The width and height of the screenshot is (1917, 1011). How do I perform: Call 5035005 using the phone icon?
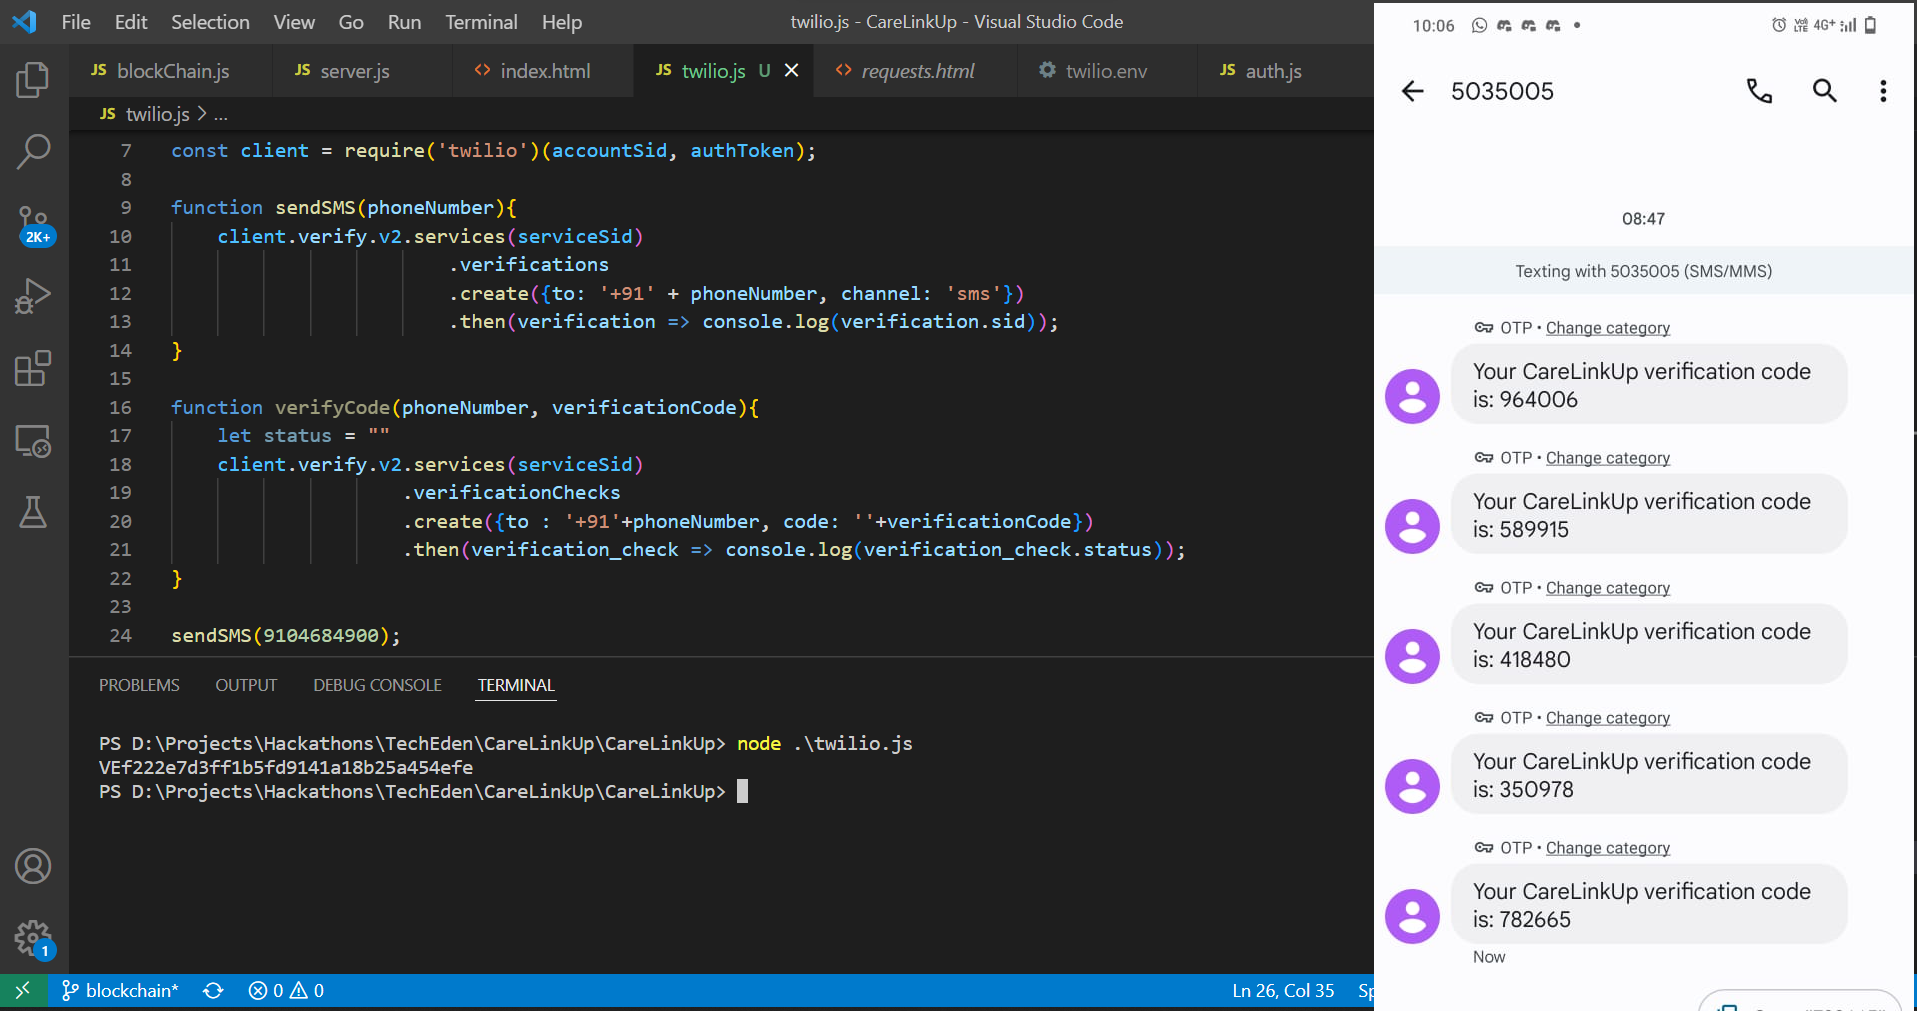(1759, 91)
